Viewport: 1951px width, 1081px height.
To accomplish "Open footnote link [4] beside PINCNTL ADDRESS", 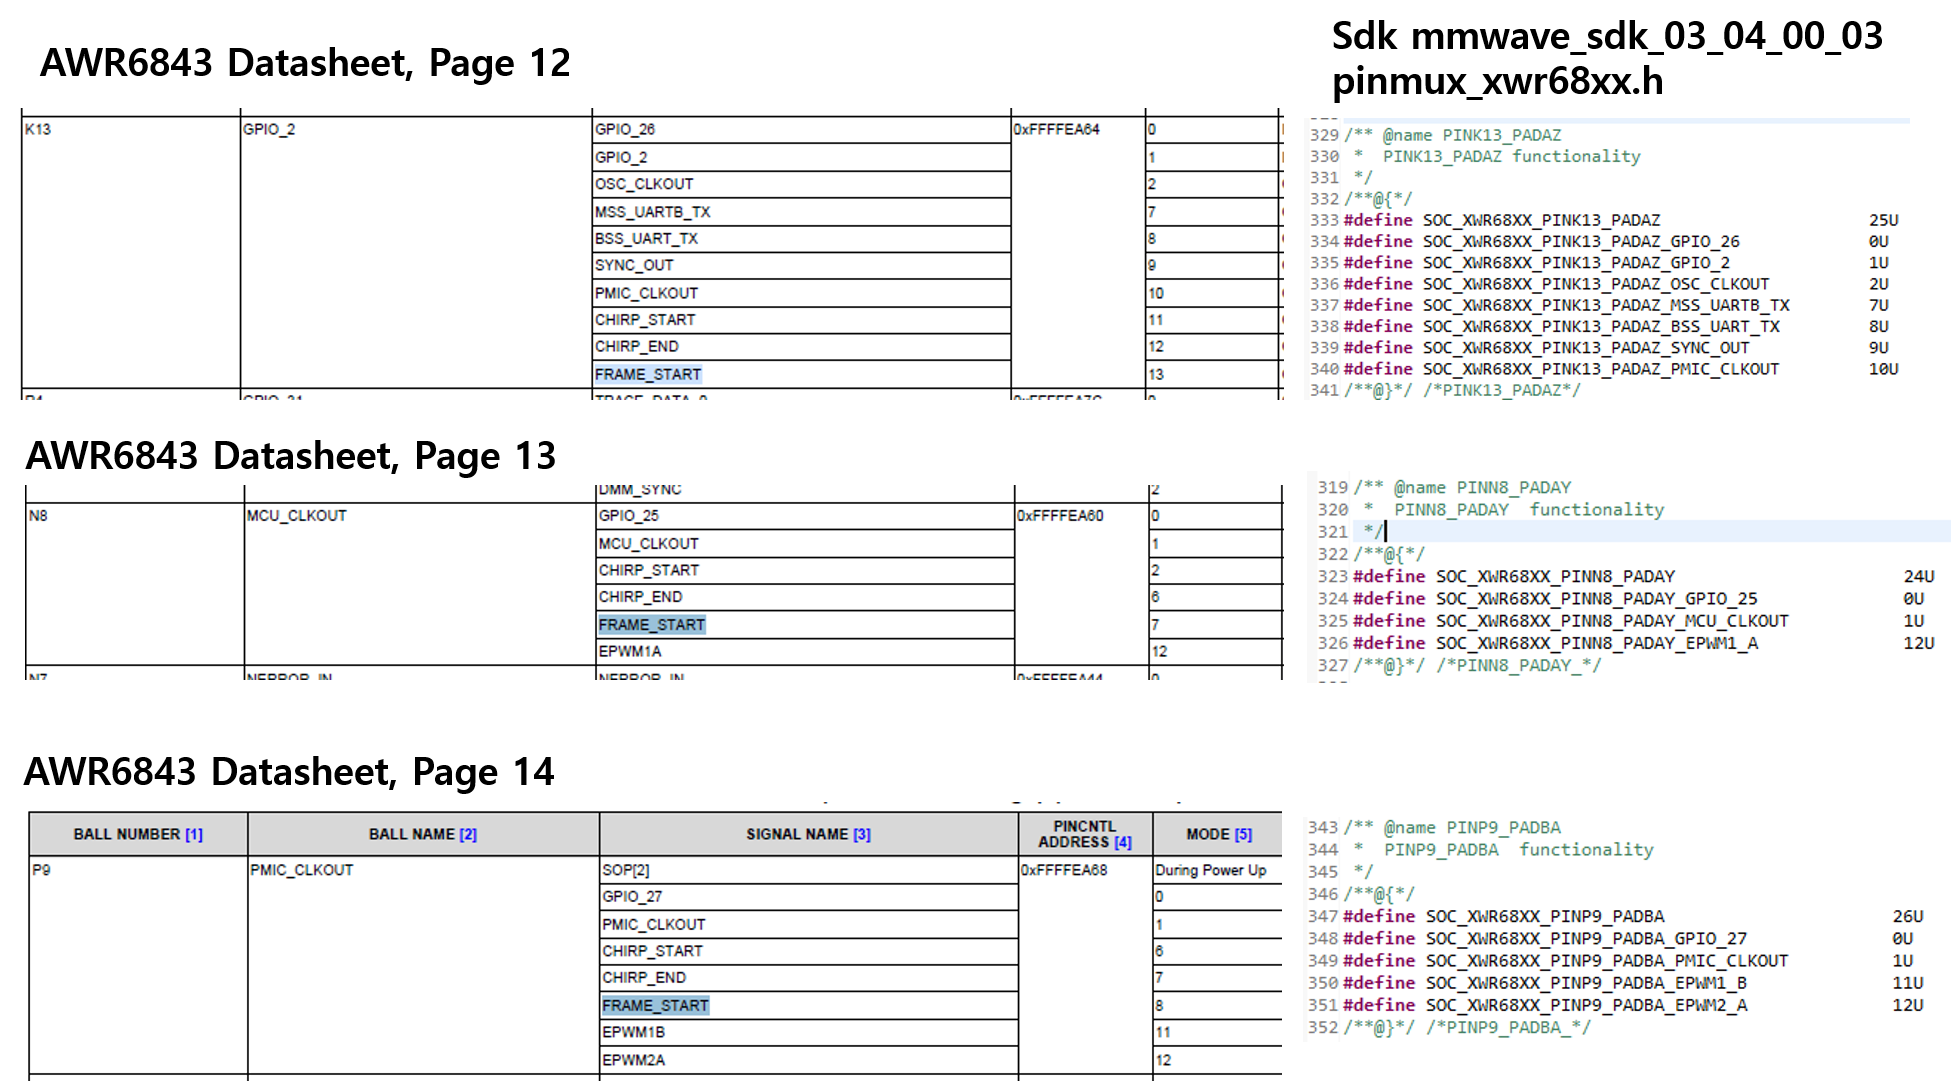I will (1123, 842).
